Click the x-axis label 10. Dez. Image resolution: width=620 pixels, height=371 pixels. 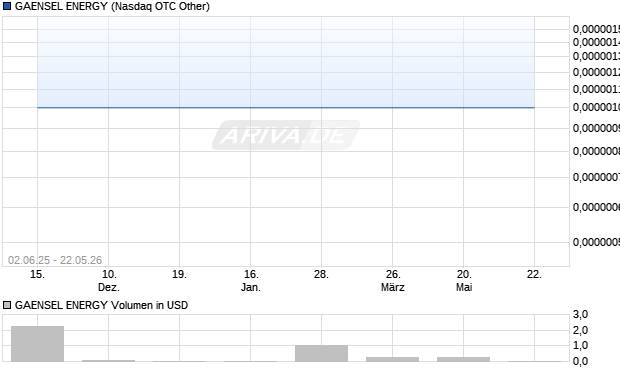pos(109,280)
